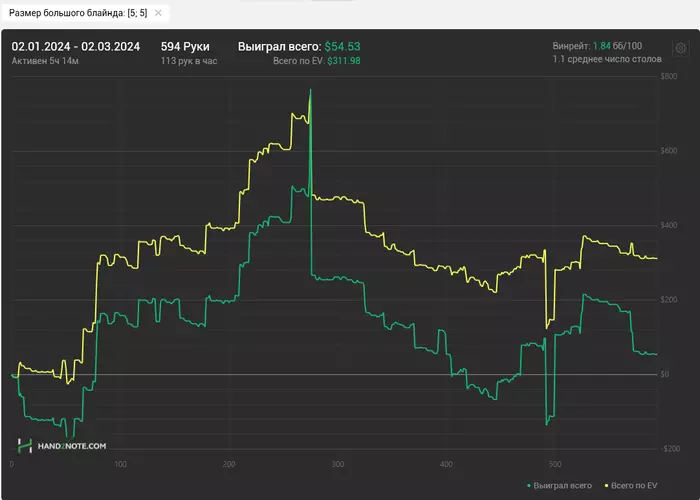Viewport: 700px width, 500px height.
Task: Click the green legend marker dot
Action: point(529,486)
